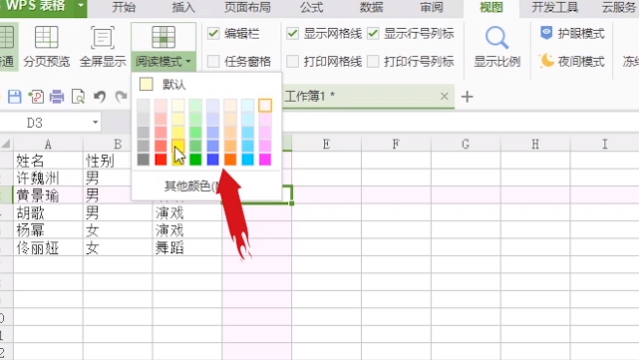This screenshot has height=360, width=639.
Task: Select column E header
Action: 326,144
